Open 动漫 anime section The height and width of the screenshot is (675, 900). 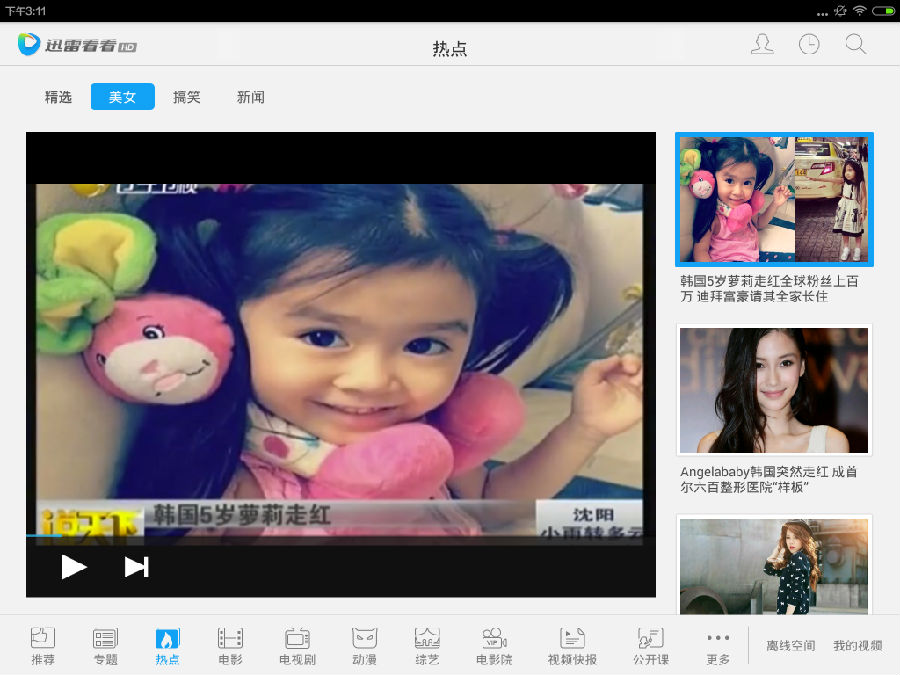[364, 645]
